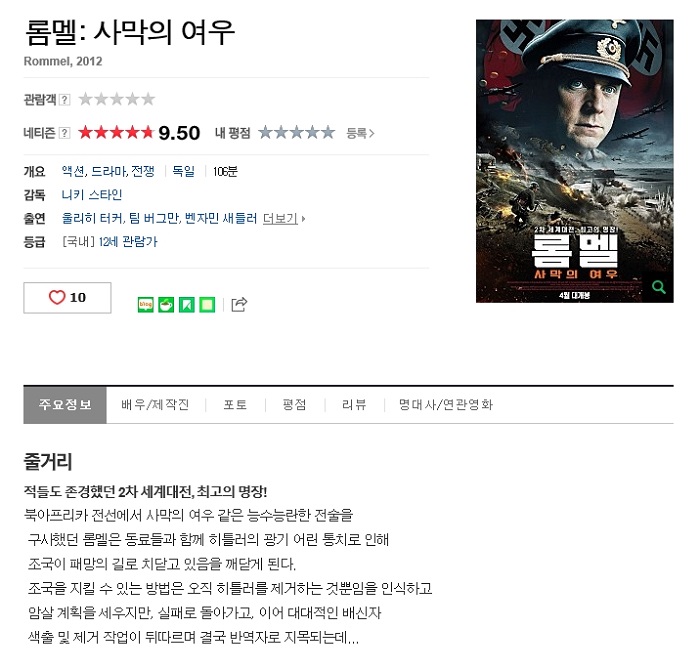Click the magnifier icon on poster
700x670 pixels.
coord(659,287)
